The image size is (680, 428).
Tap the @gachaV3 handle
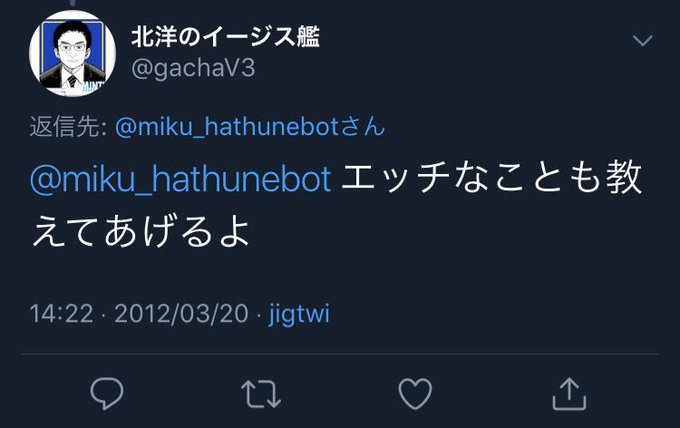(193, 68)
